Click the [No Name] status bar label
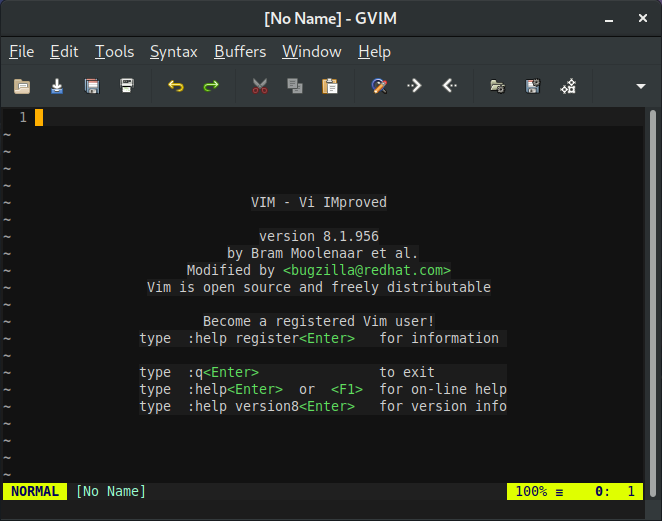Image resolution: width=662 pixels, height=521 pixels. point(111,491)
